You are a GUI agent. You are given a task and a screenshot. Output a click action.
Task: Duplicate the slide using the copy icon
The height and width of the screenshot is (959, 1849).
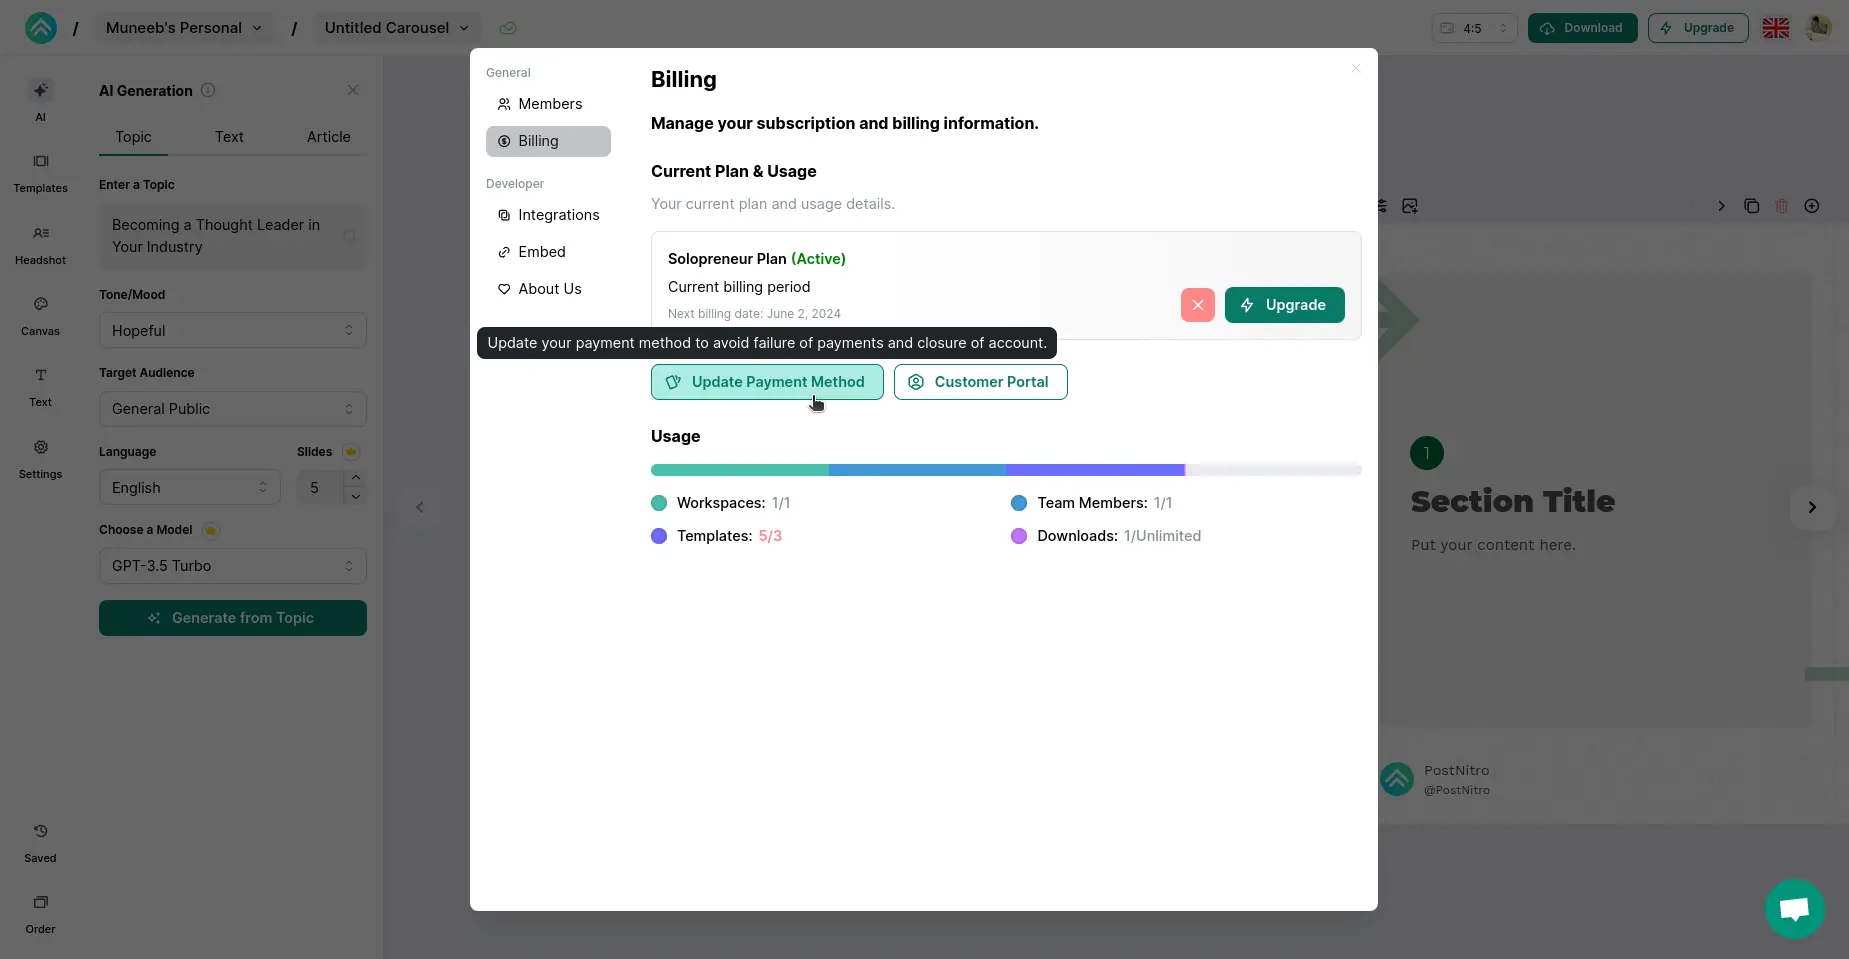click(1751, 205)
